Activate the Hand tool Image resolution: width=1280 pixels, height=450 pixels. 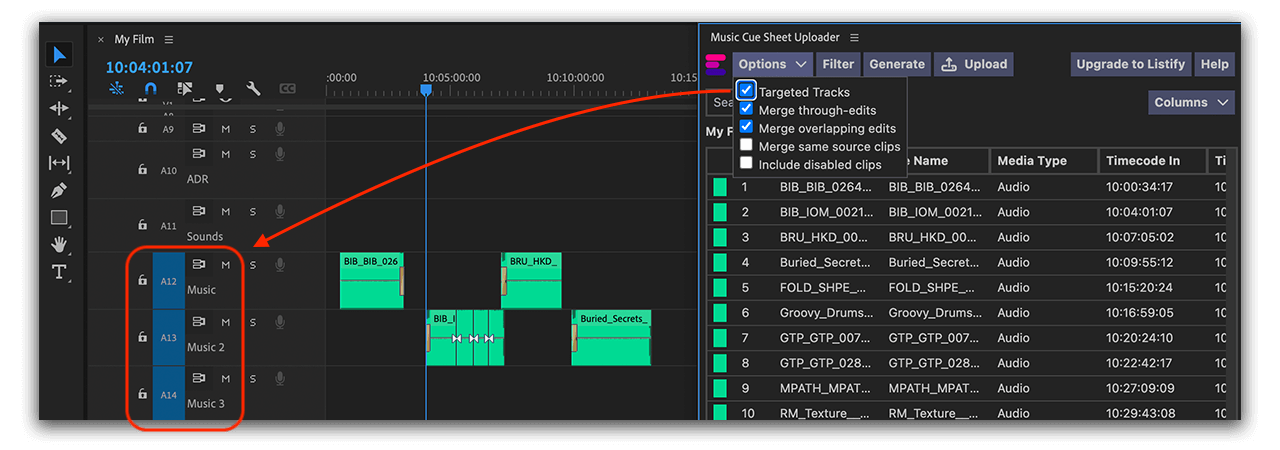[59, 245]
